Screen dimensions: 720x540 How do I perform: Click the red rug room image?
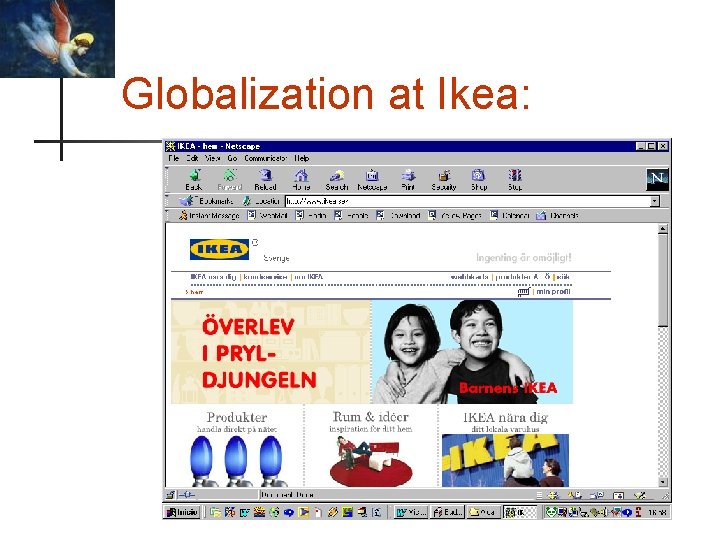(371, 461)
